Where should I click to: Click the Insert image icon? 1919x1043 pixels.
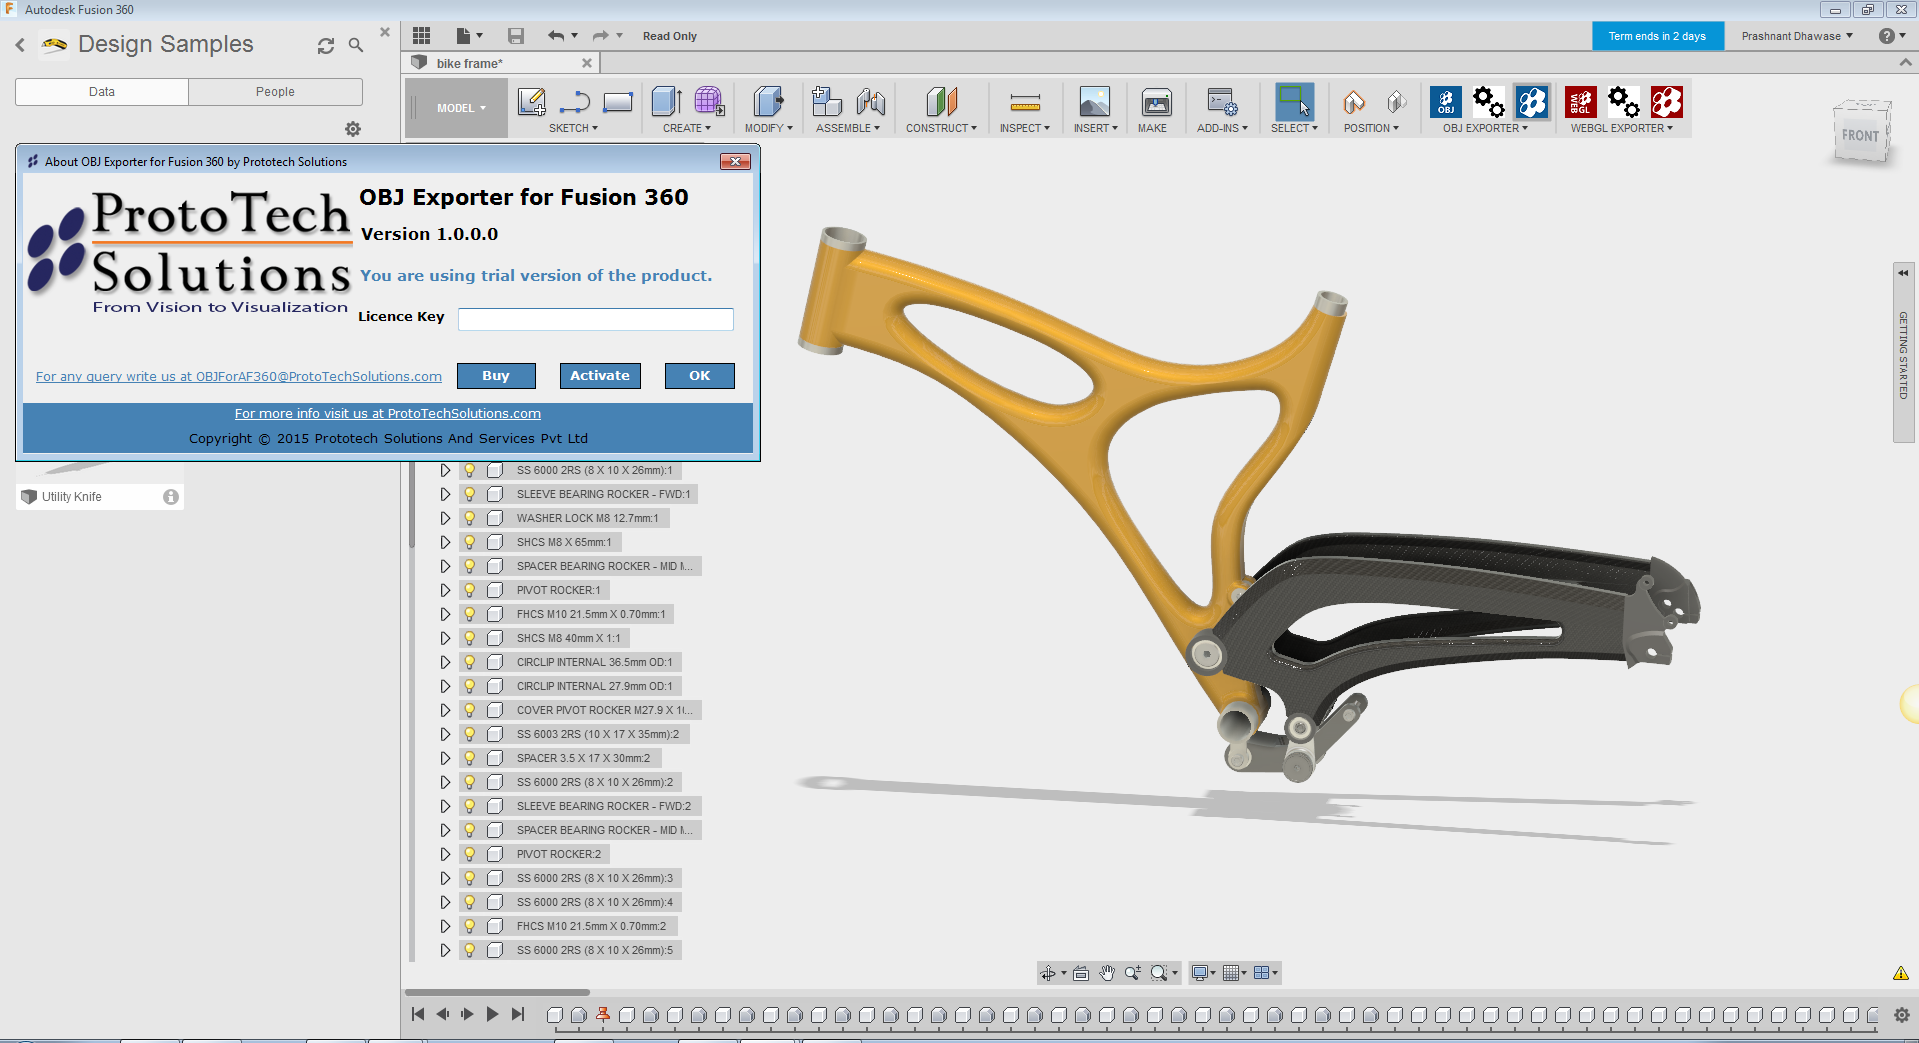[x=1095, y=102]
